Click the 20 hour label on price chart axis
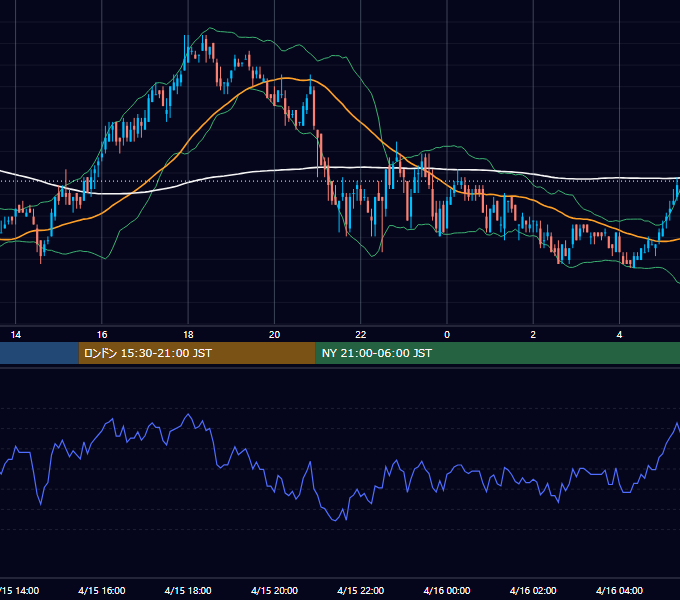This screenshot has height=600, width=680. pos(275,335)
